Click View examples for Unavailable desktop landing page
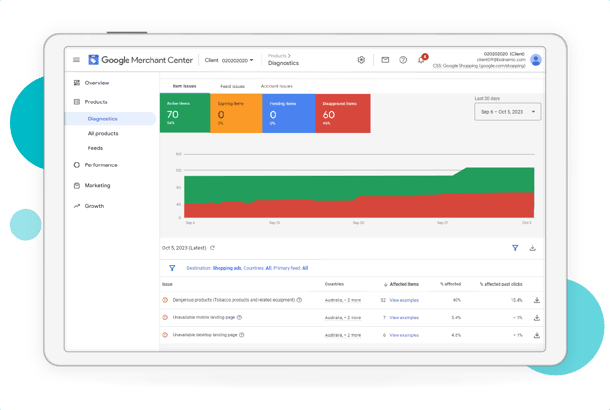Viewport: 610px width, 410px height. pos(404,335)
